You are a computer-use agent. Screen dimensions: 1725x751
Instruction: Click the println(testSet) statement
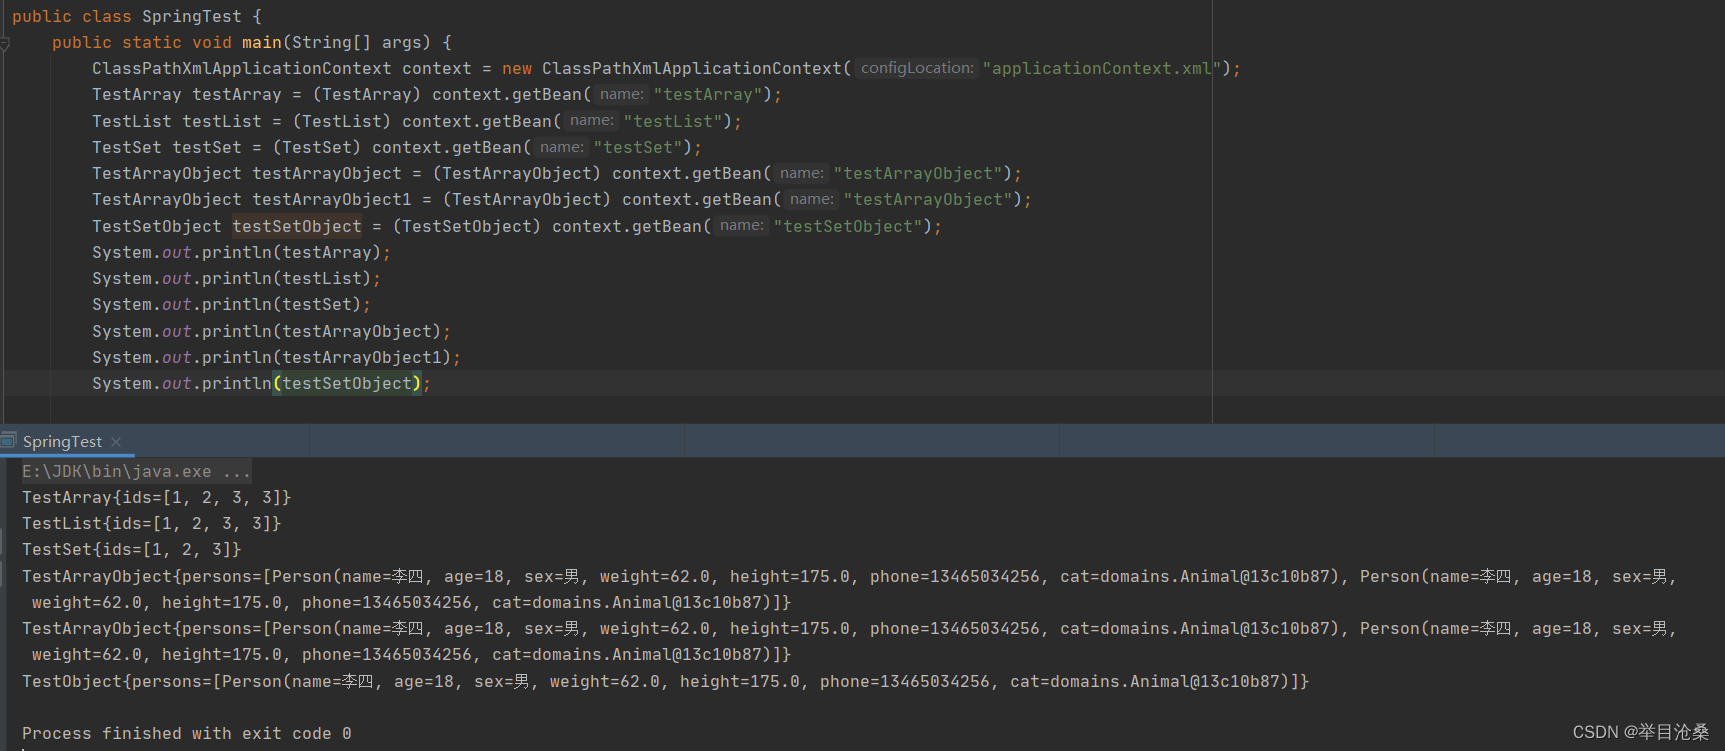(x=231, y=305)
